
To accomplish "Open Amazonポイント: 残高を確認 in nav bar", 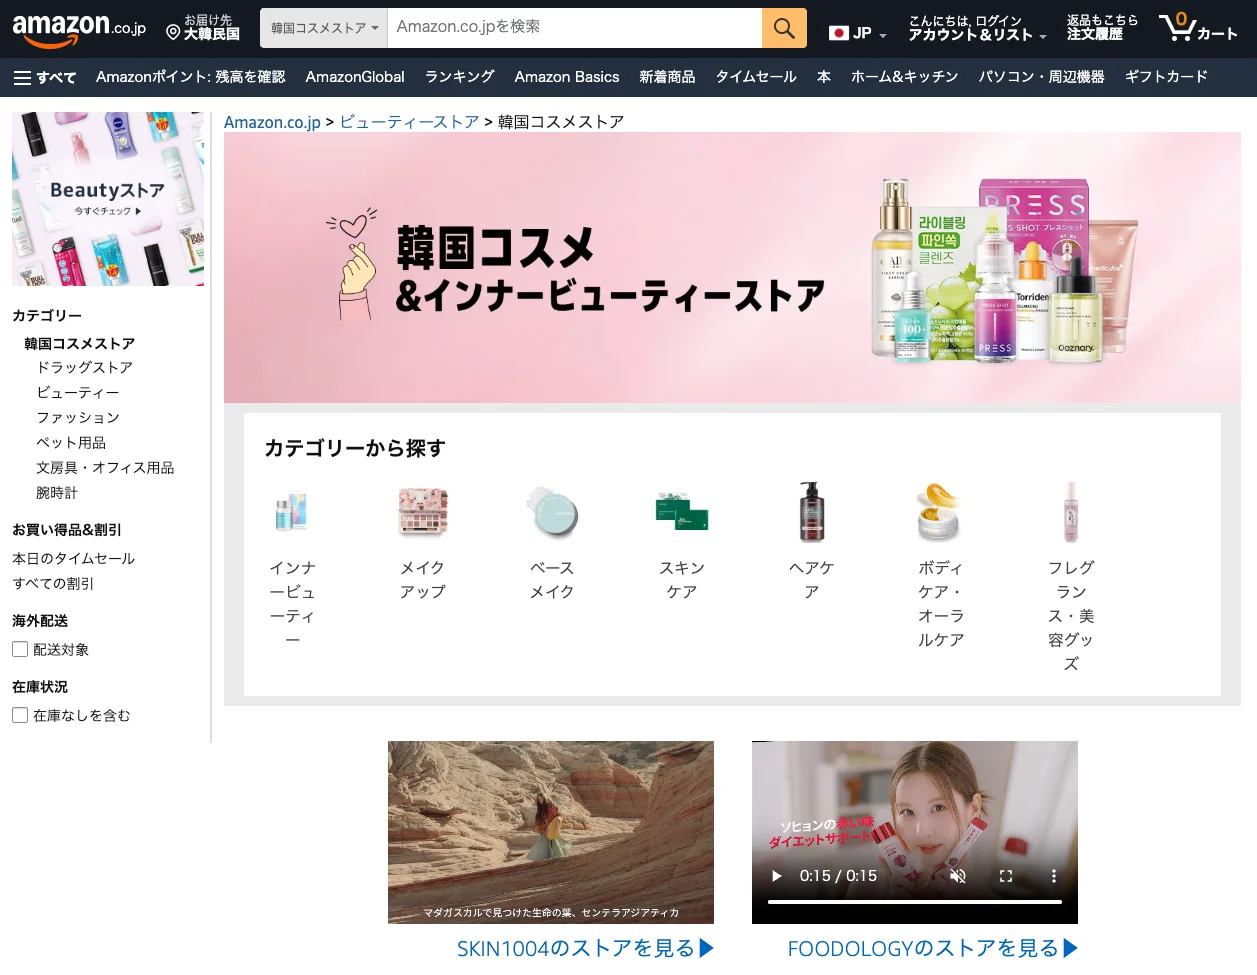I will [x=190, y=77].
